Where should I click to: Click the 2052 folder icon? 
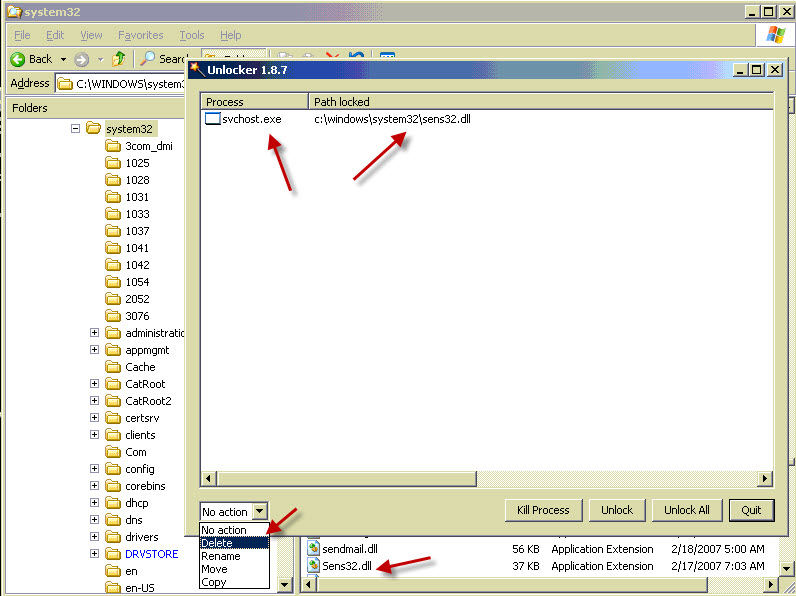113,299
